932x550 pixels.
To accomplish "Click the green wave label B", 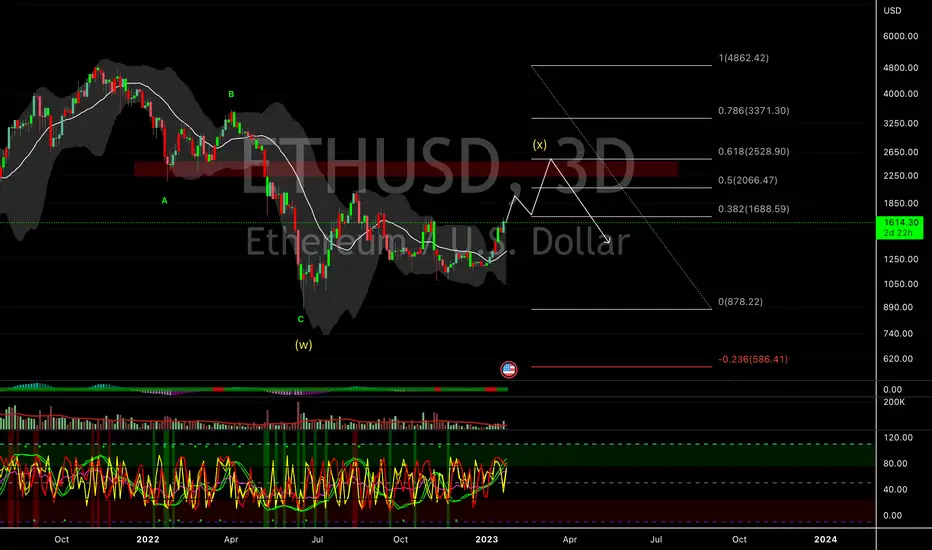I will point(231,94).
